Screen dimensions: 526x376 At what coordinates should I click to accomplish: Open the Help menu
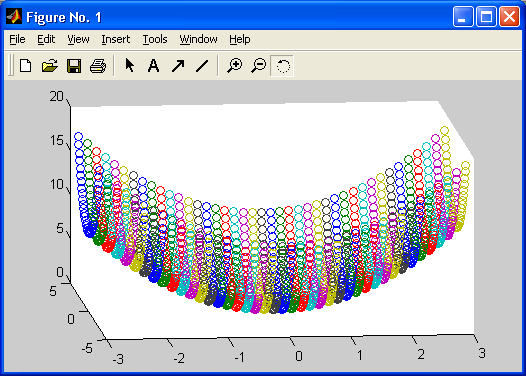tap(240, 39)
